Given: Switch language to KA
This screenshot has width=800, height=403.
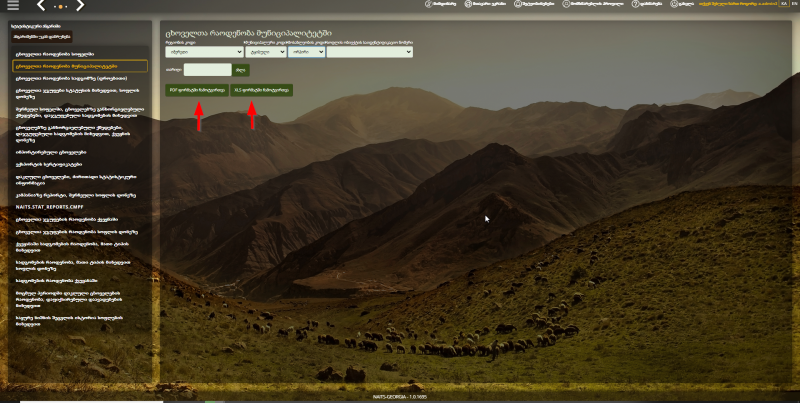Looking at the screenshot, I should [x=783, y=5].
